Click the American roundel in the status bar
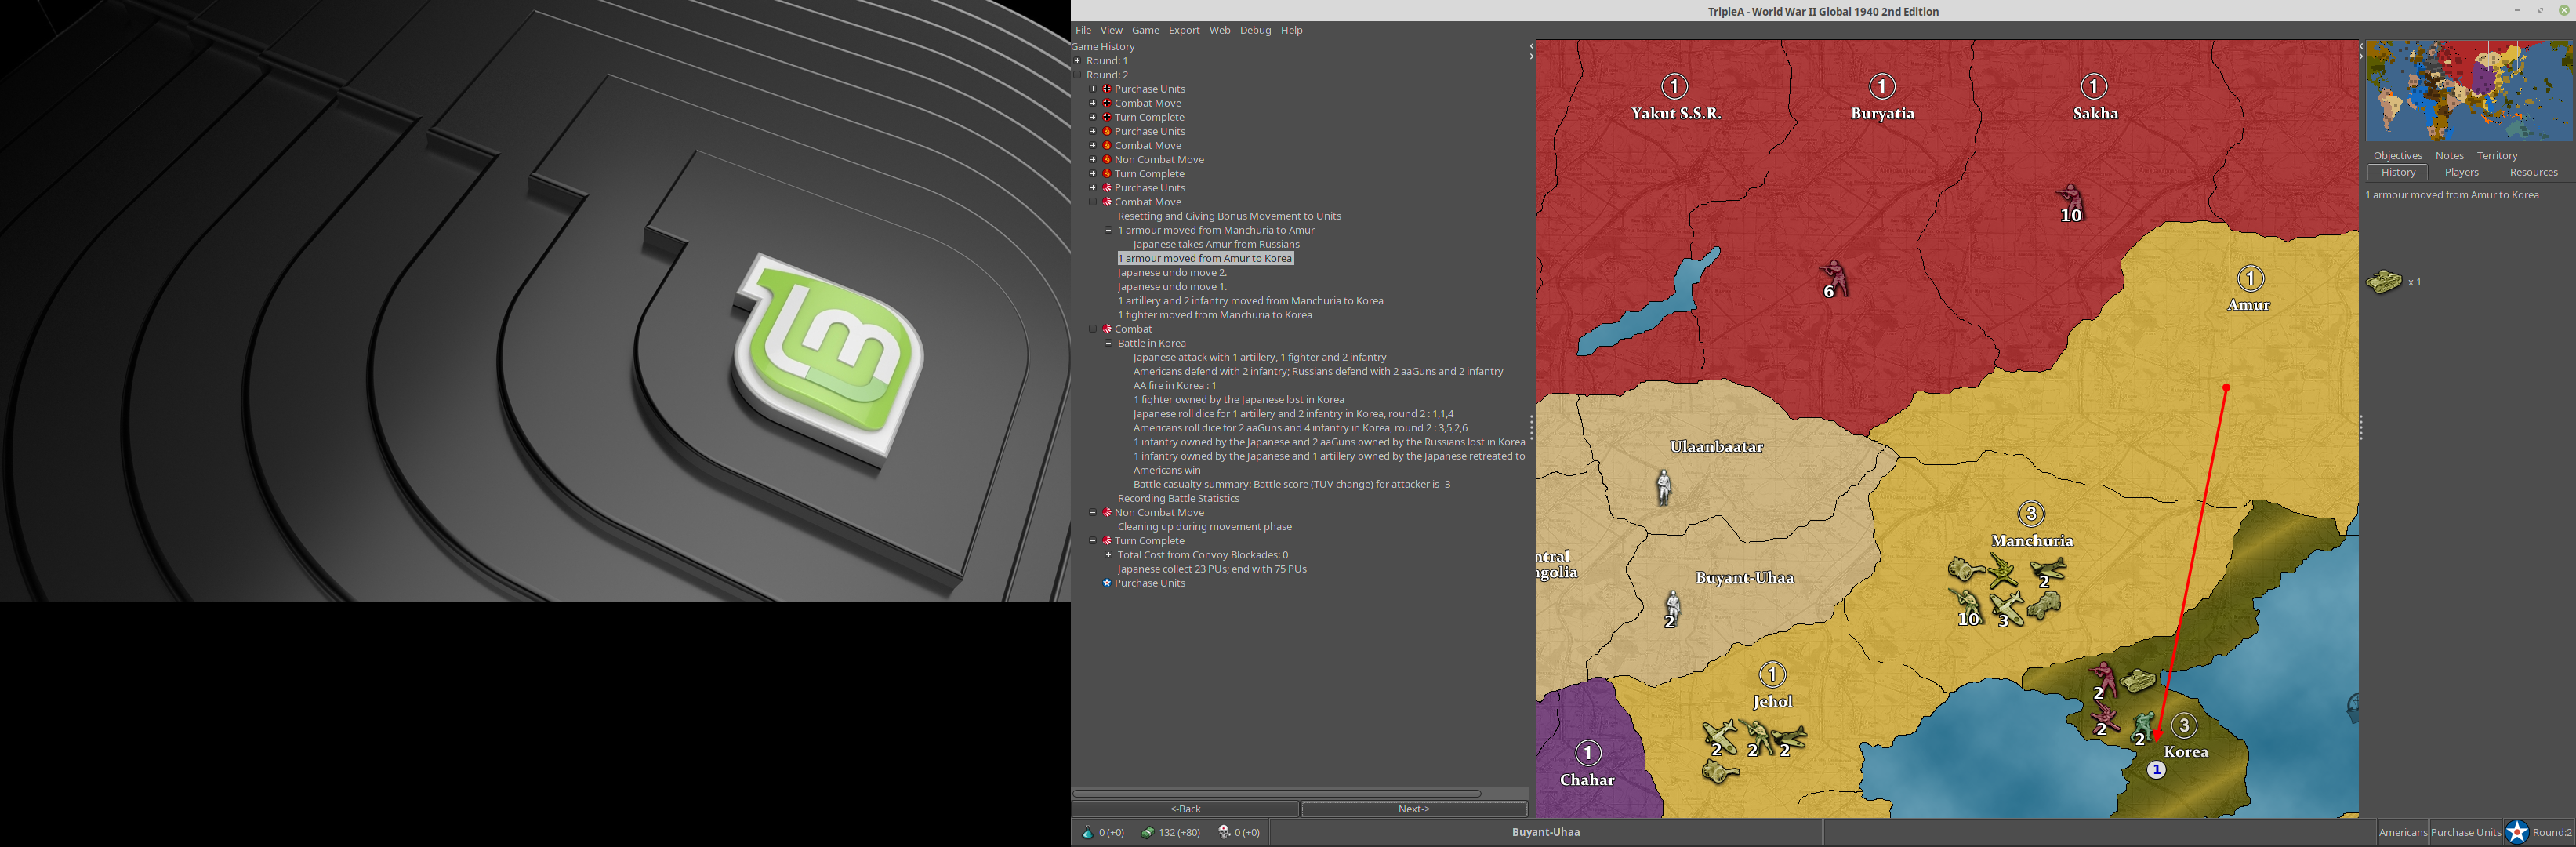This screenshot has height=847, width=2576. 2517,832
